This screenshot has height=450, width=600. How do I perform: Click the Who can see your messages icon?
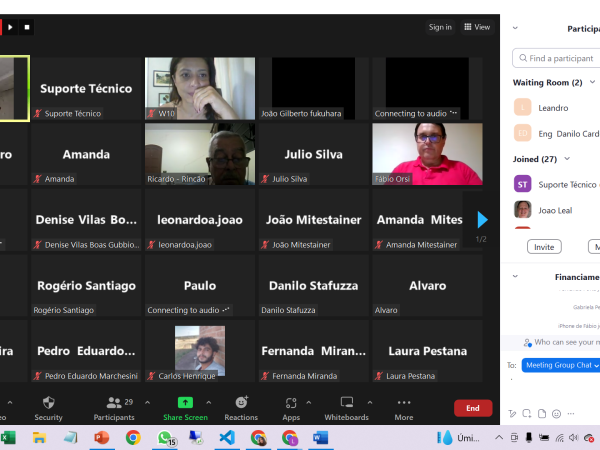coord(528,342)
